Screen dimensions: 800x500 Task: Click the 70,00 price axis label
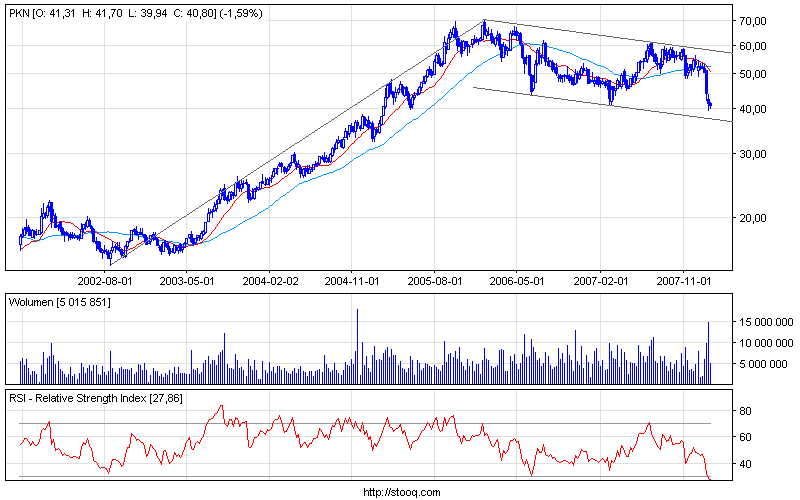click(753, 21)
